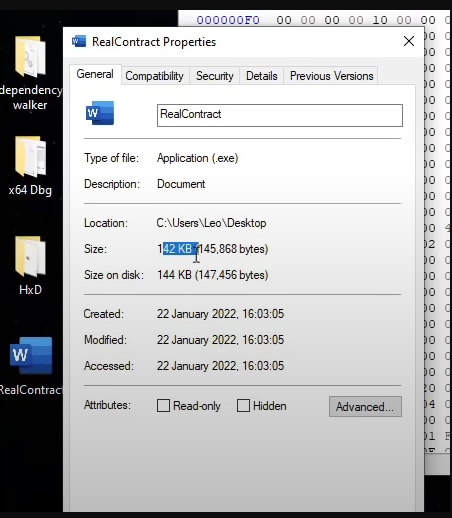Open the Advanced attributes dialog
This screenshot has height=518, width=452.
pyautogui.click(x=365, y=406)
